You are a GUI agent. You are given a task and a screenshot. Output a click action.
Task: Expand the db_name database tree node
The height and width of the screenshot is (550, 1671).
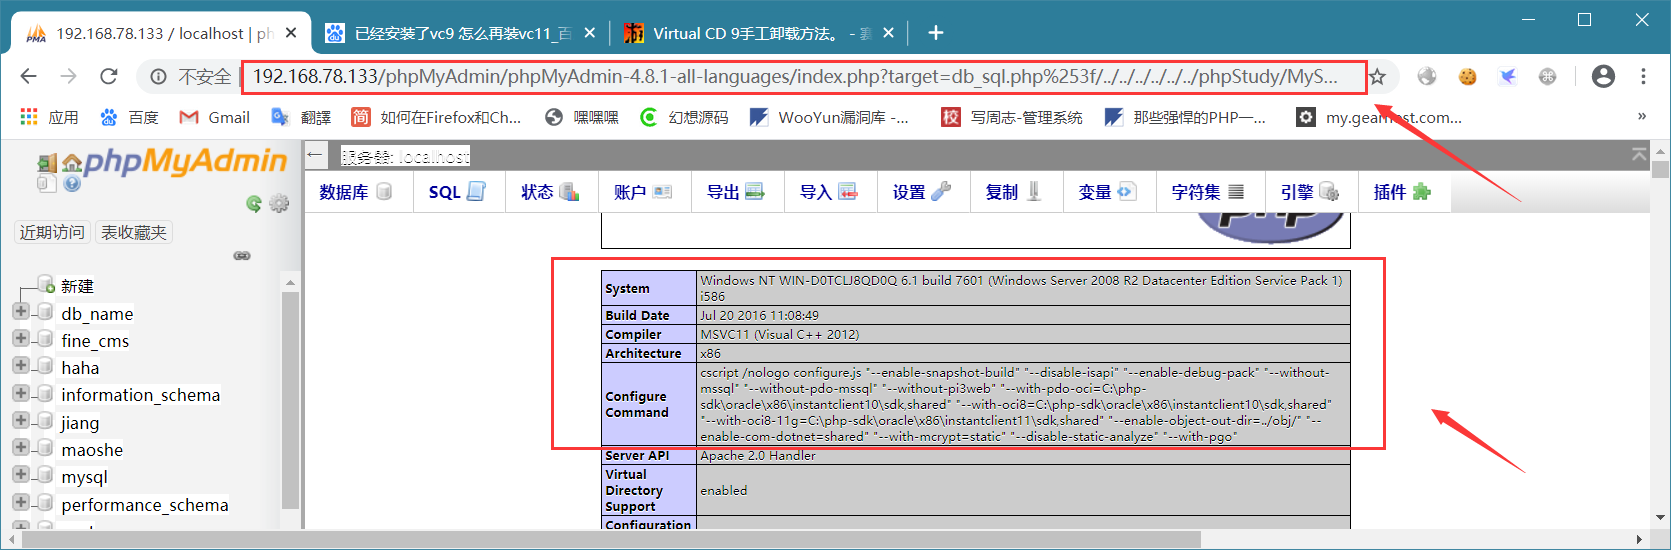click(20, 312)
